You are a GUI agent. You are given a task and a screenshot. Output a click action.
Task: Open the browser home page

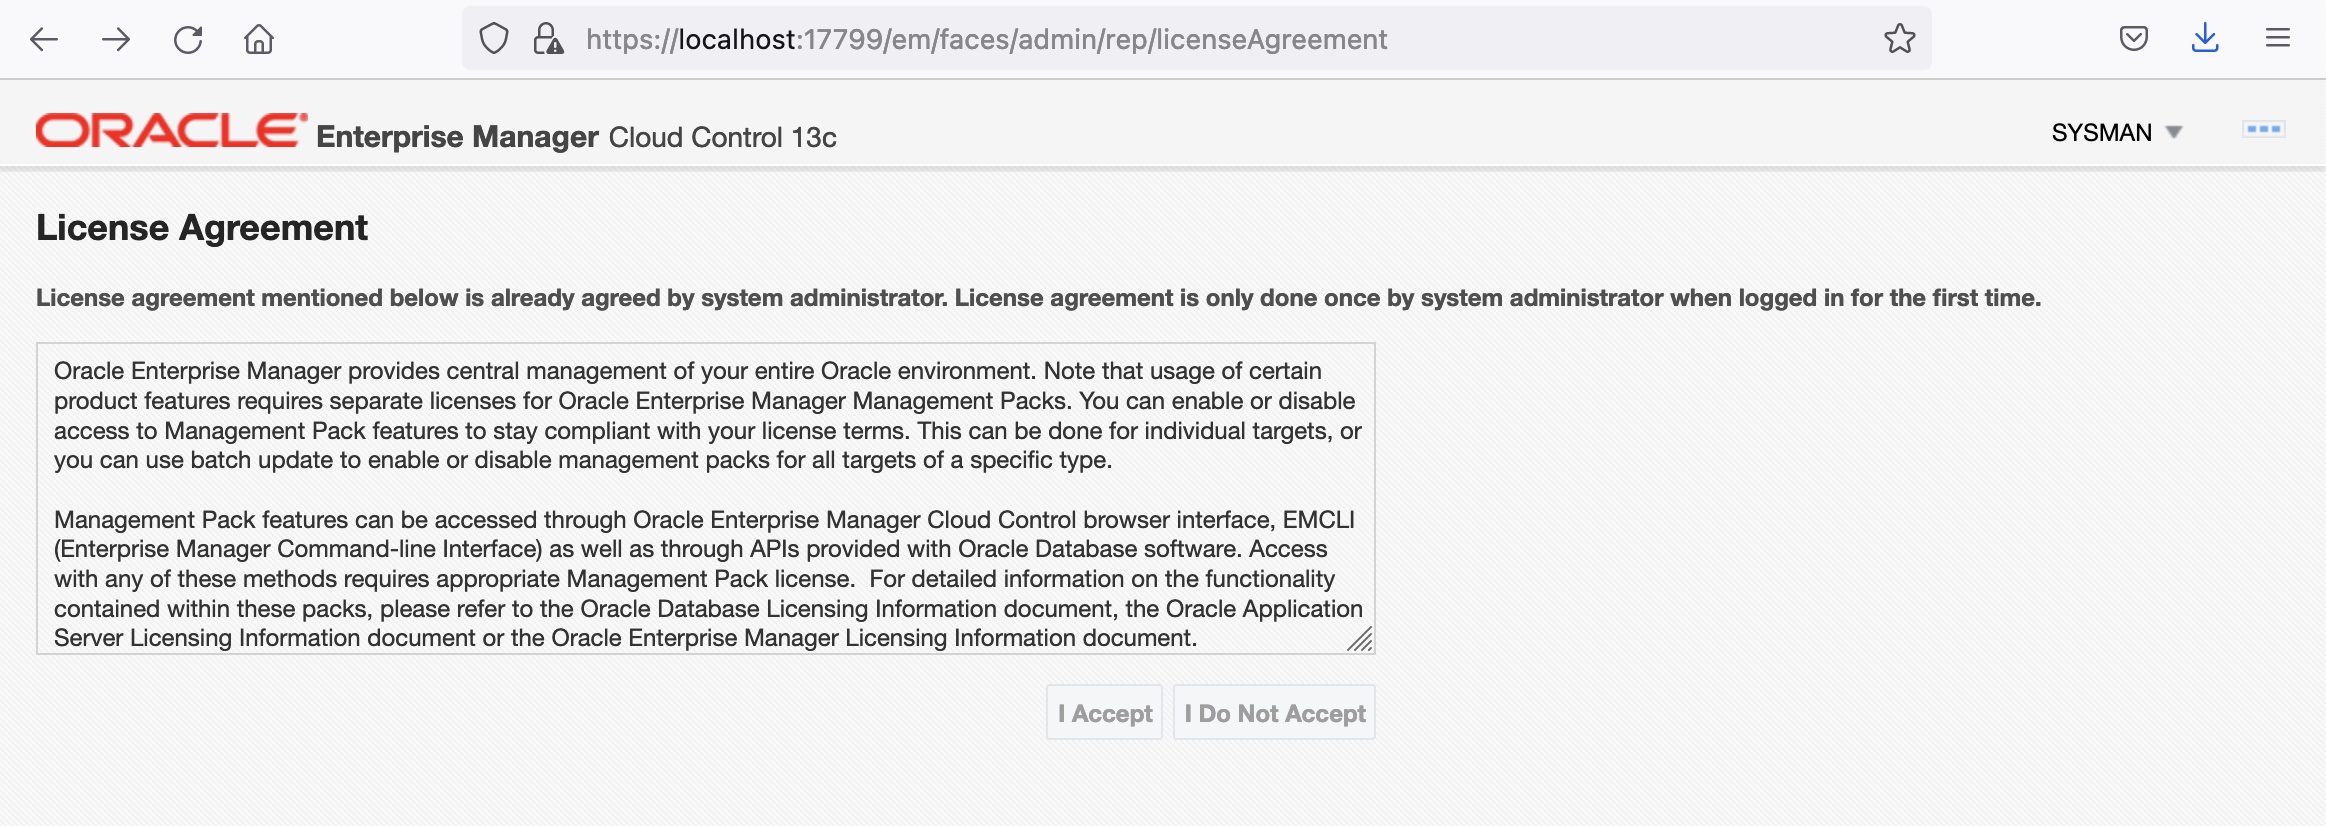coord(259,39)
